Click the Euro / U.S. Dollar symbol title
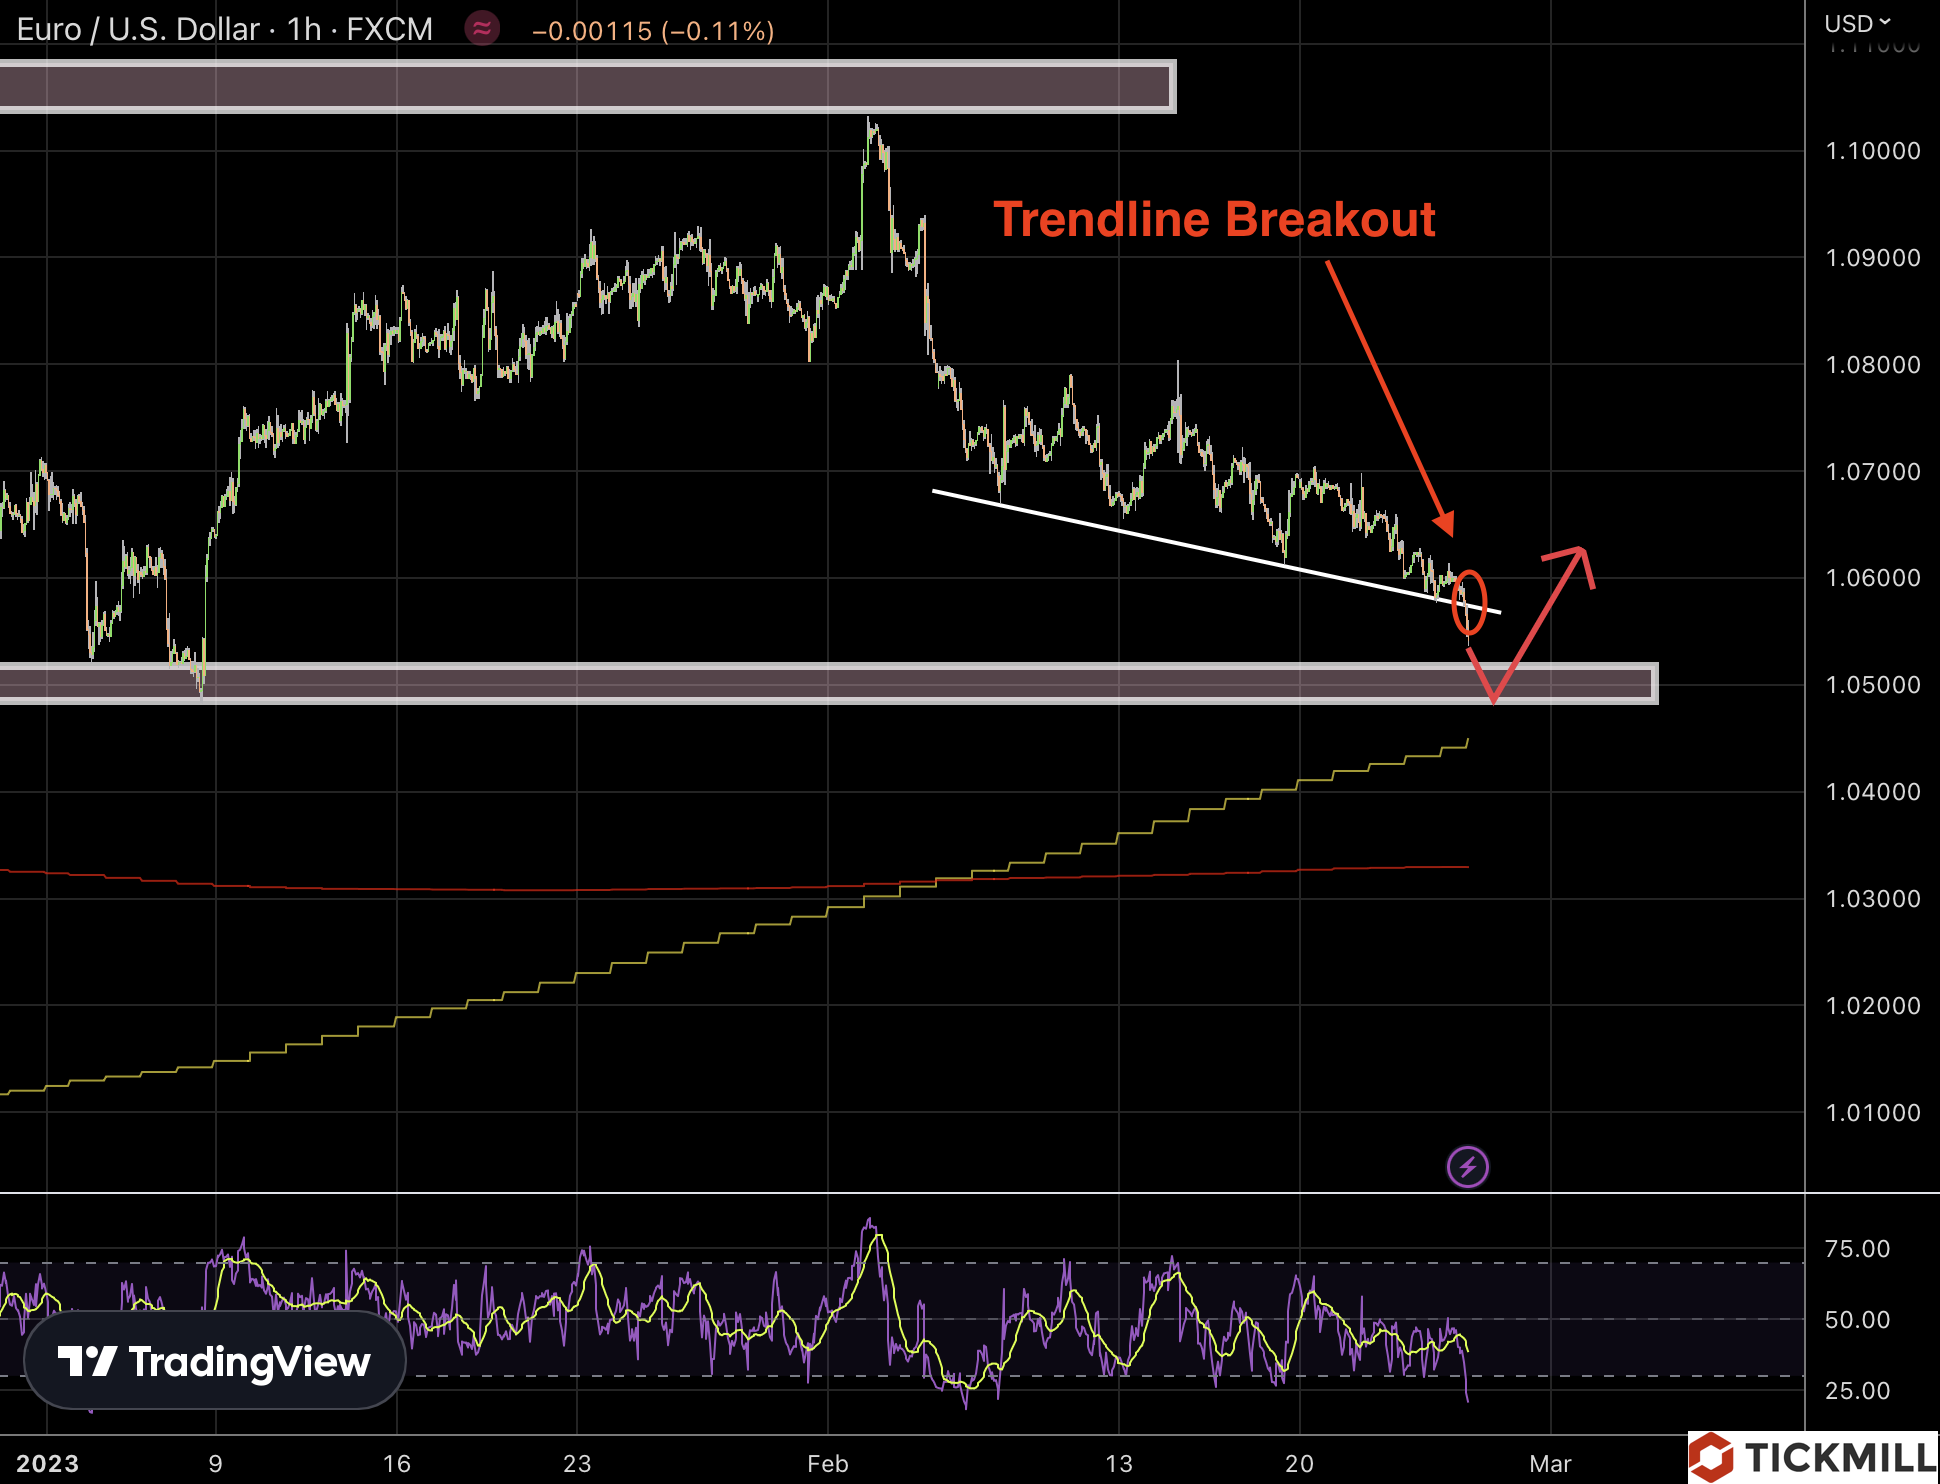The height and width of the screenshot is (1484, 1940). [138, 29]
